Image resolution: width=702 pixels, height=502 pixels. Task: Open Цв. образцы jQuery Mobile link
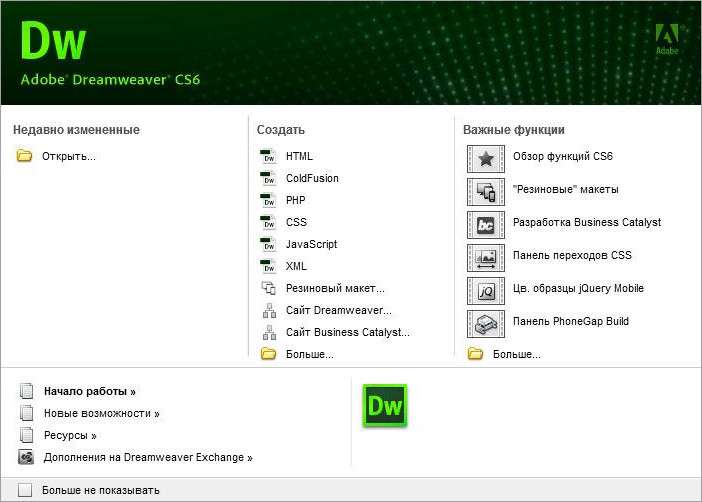click(x=578, y=288)
